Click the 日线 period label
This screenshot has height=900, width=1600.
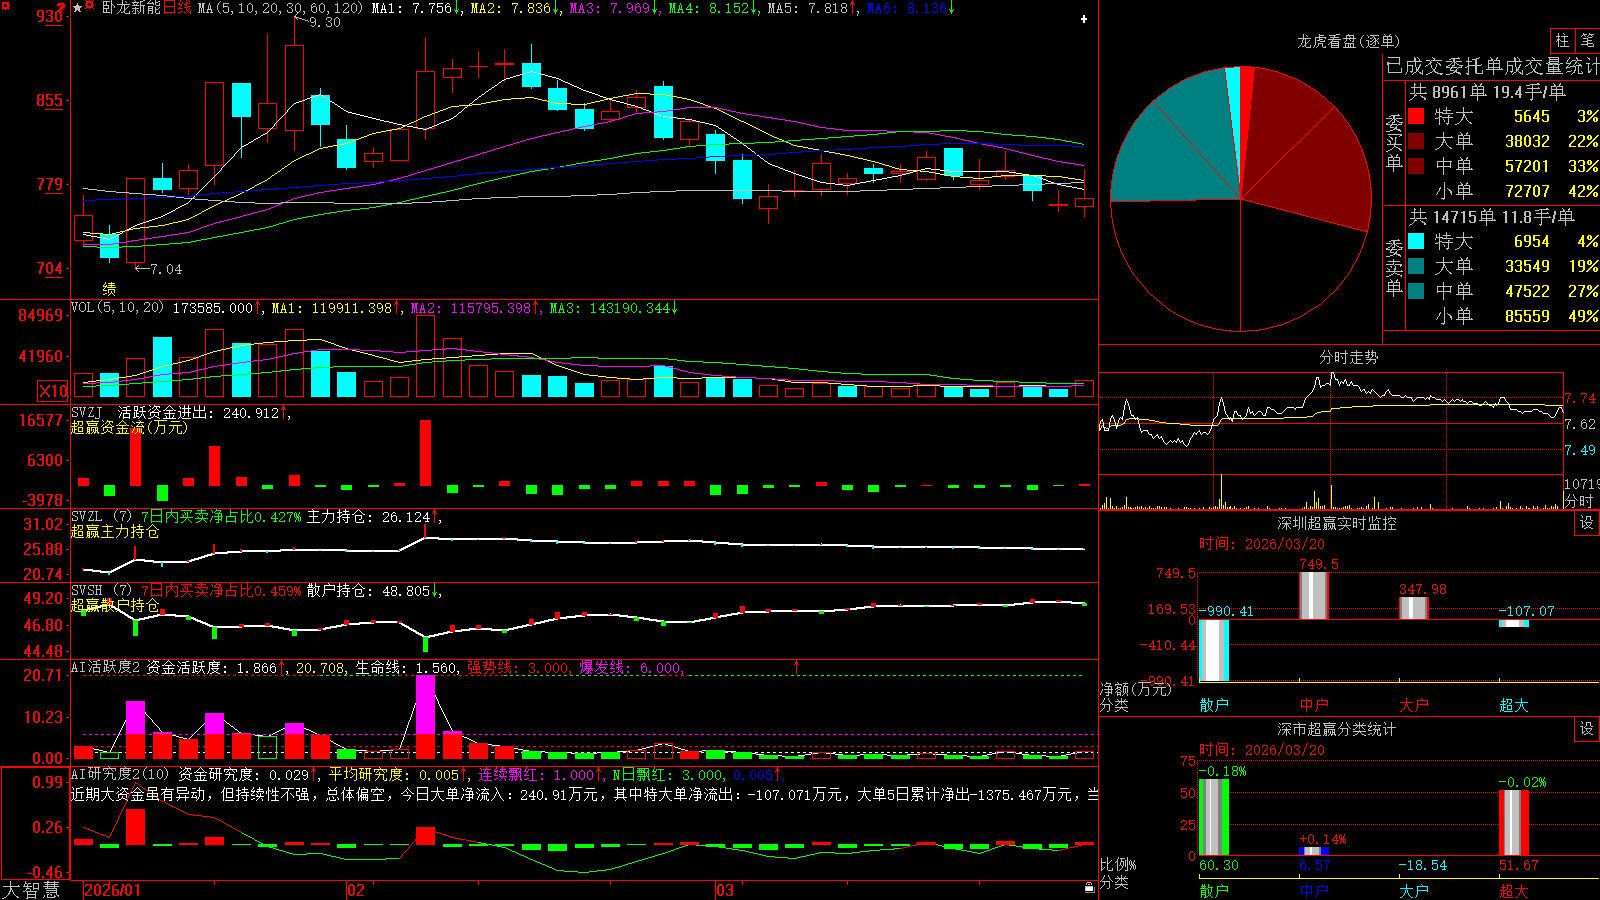[x=177, y=8]
